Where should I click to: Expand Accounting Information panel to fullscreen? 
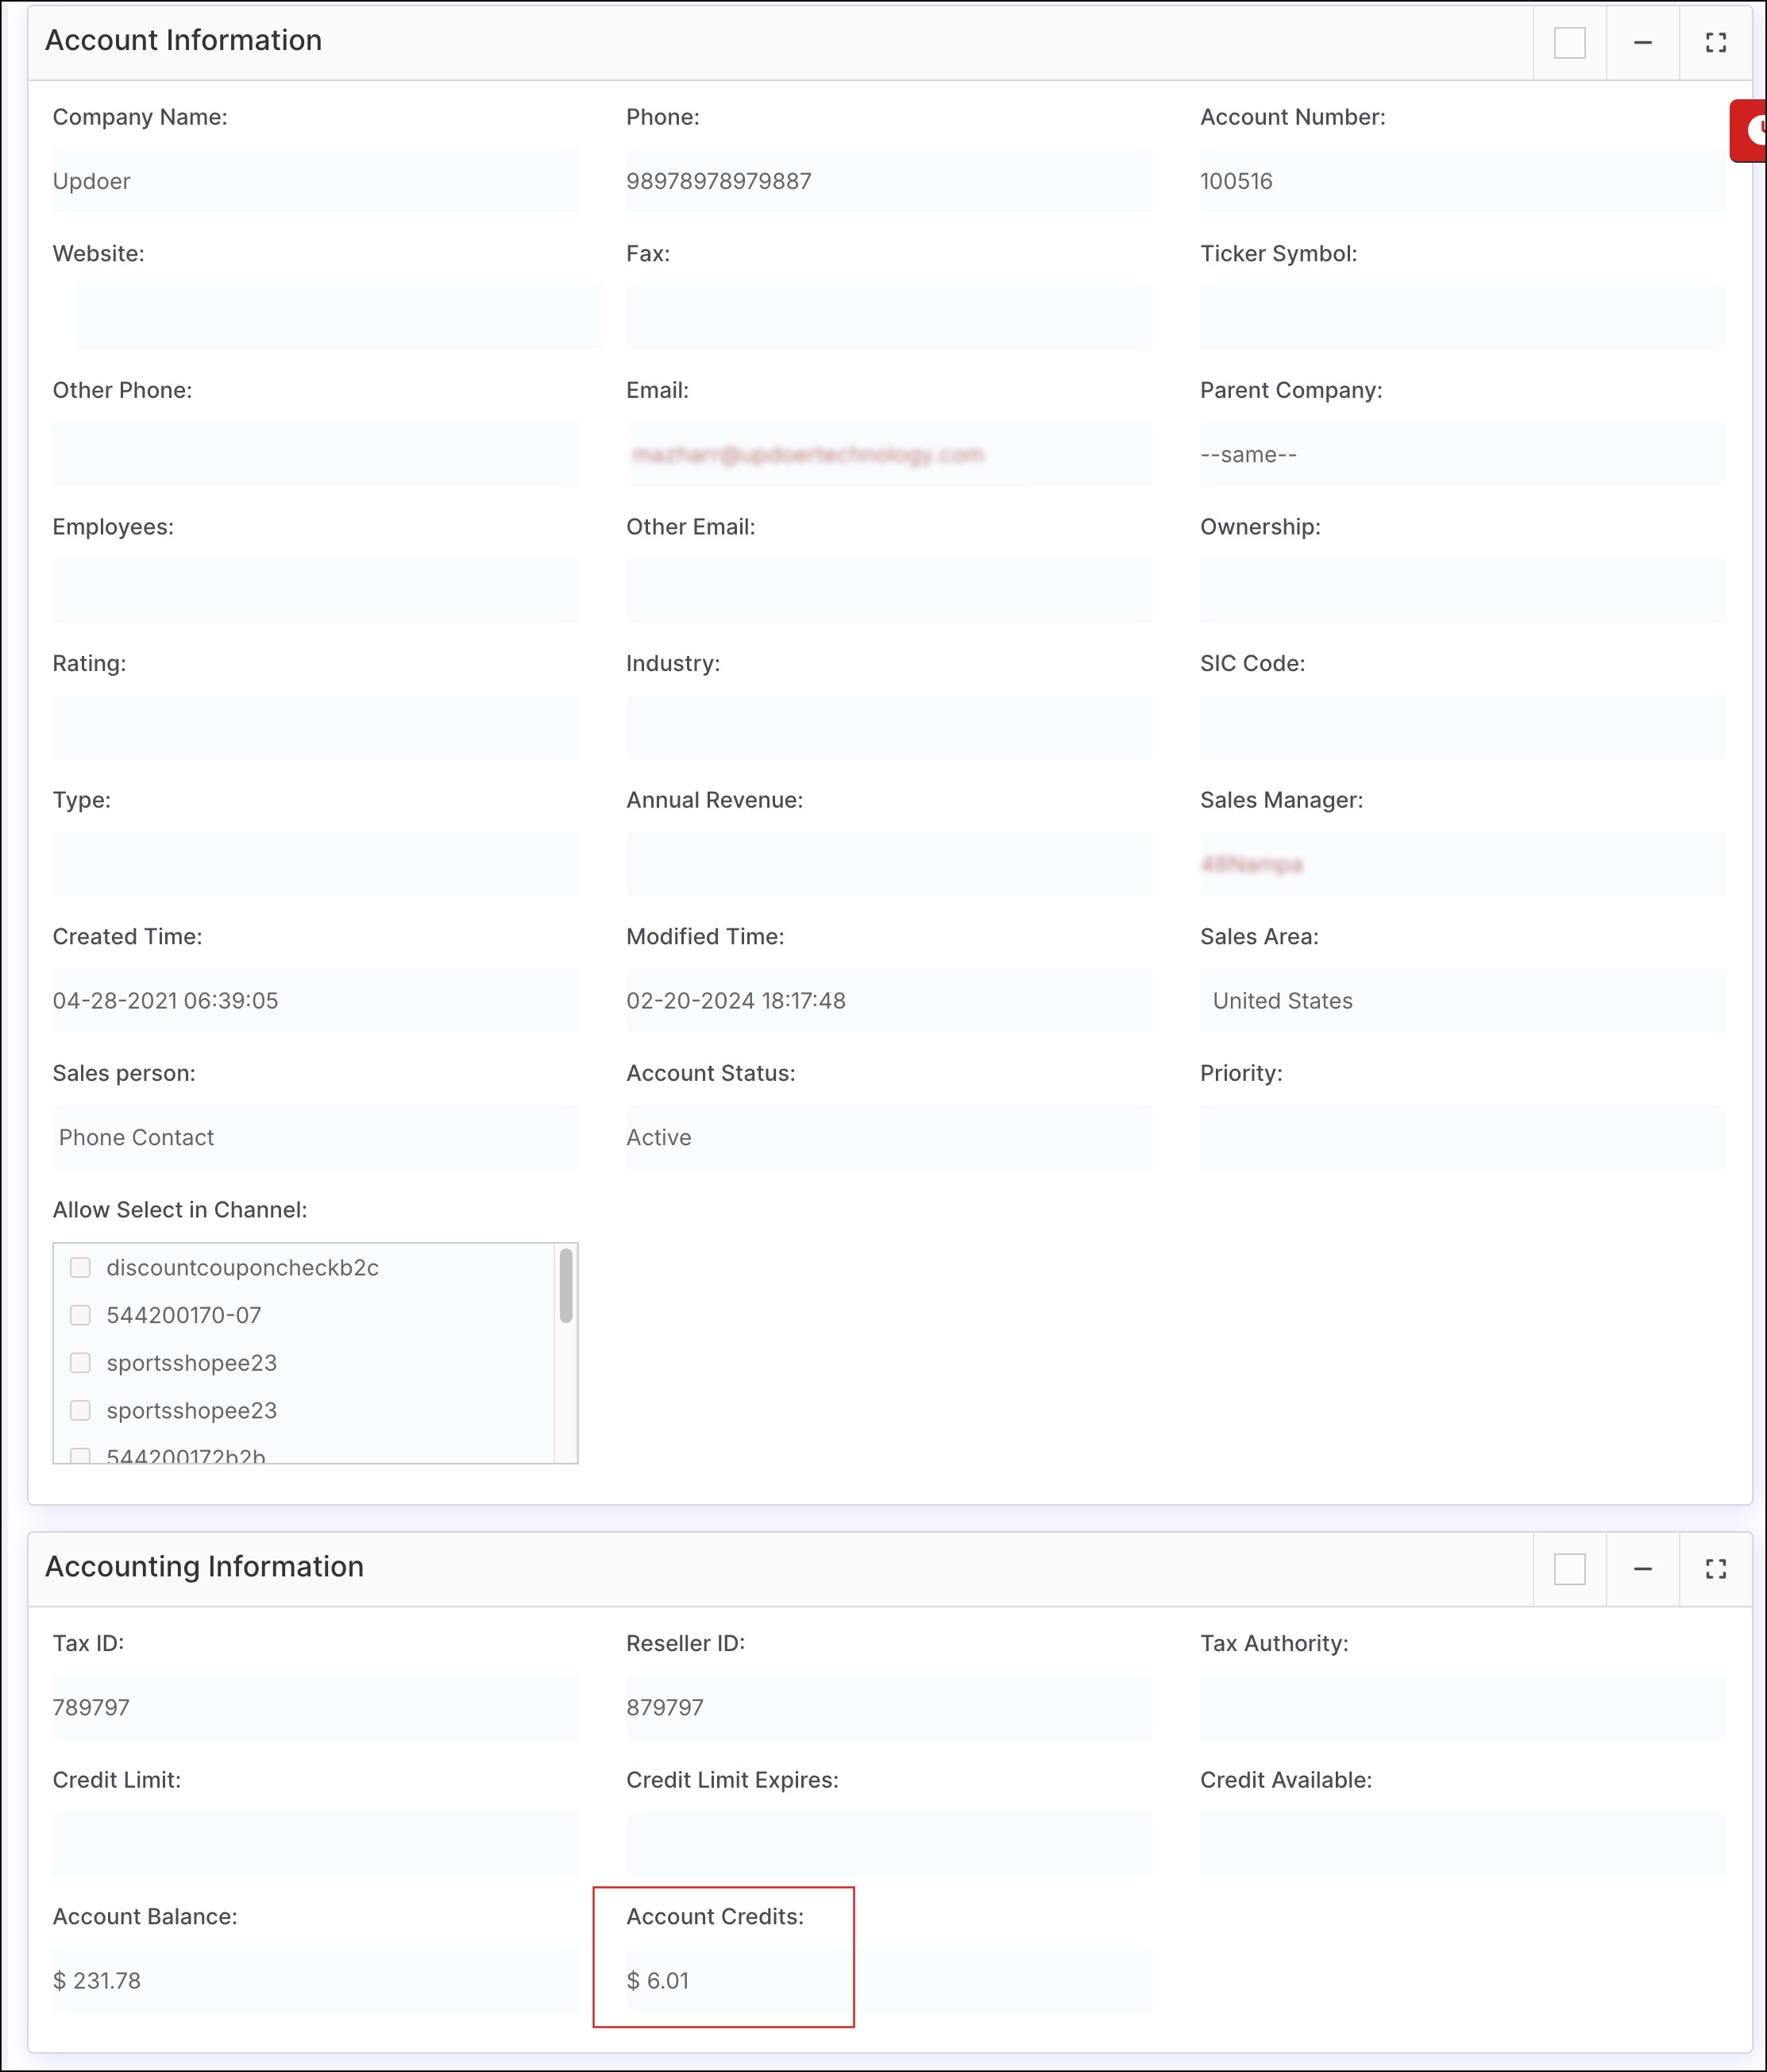point(1715,1569)
